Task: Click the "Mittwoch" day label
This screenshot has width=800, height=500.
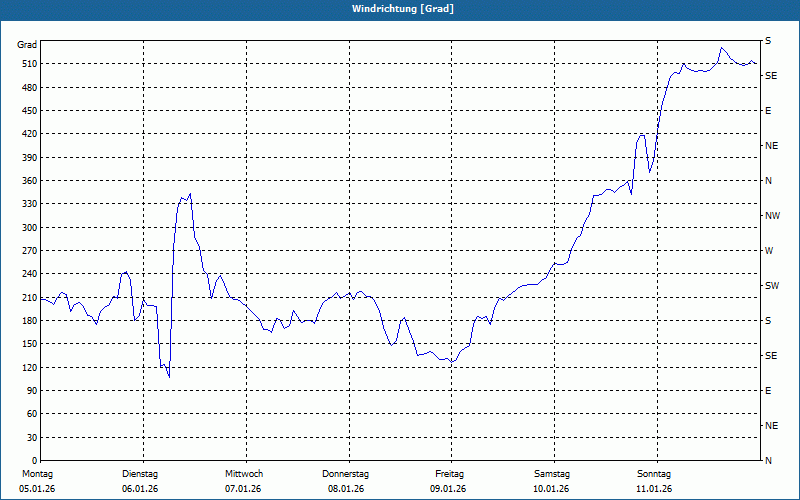Action: pyautogui.click(x=244, y=474)
